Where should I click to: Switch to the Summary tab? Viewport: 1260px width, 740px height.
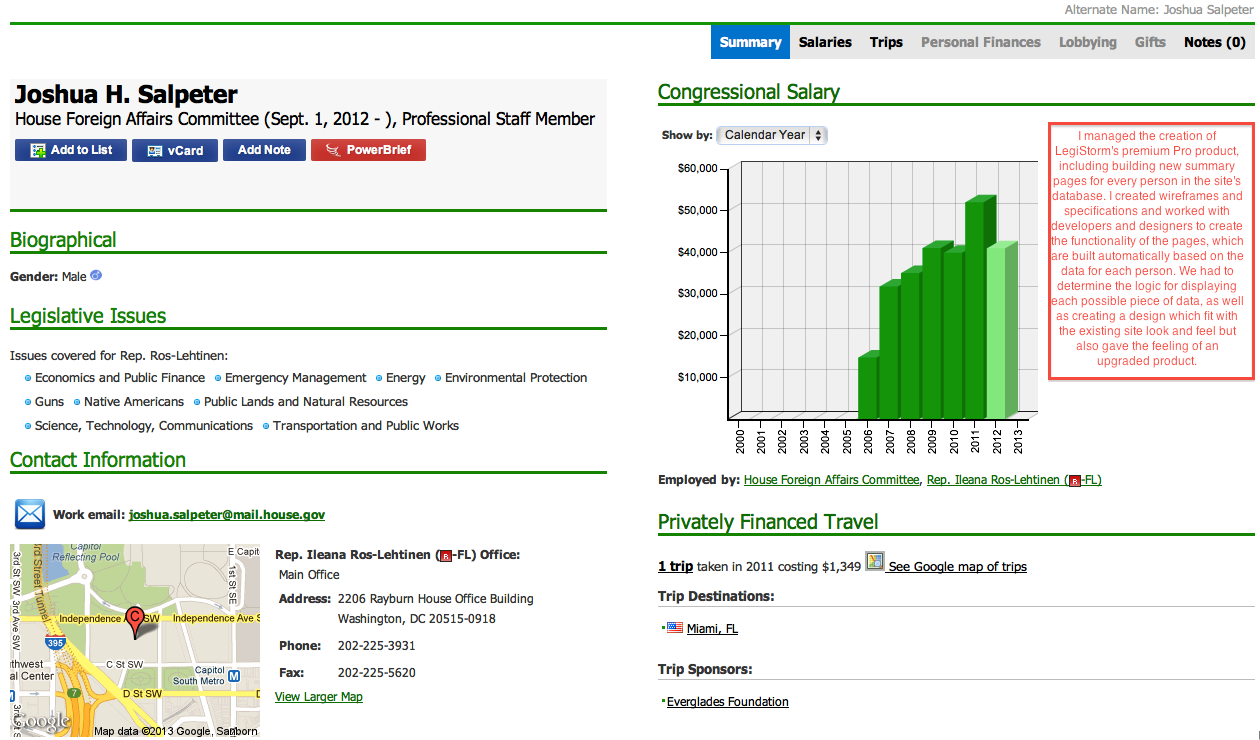pos(750,42)
